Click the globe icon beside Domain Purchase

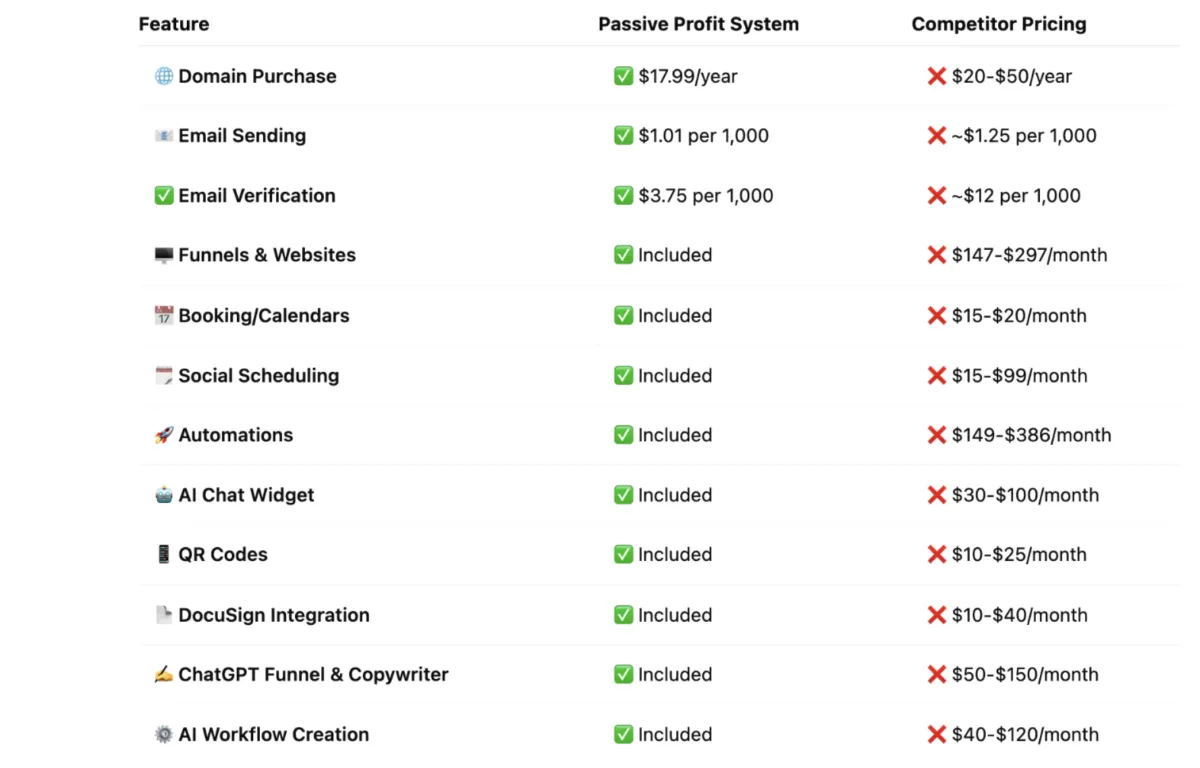click(164, 76)
